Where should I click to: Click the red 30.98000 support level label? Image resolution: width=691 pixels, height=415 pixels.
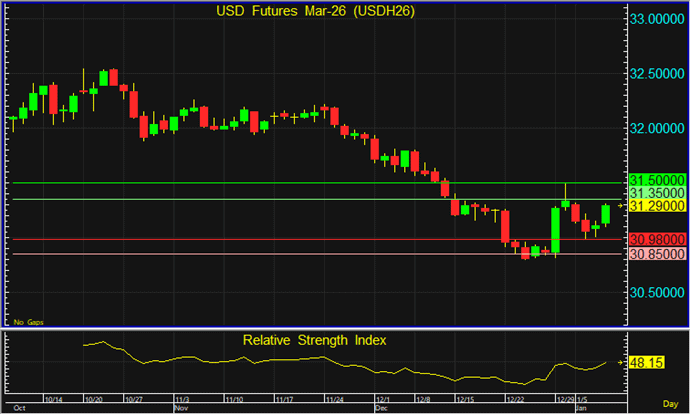pos(657,239)
